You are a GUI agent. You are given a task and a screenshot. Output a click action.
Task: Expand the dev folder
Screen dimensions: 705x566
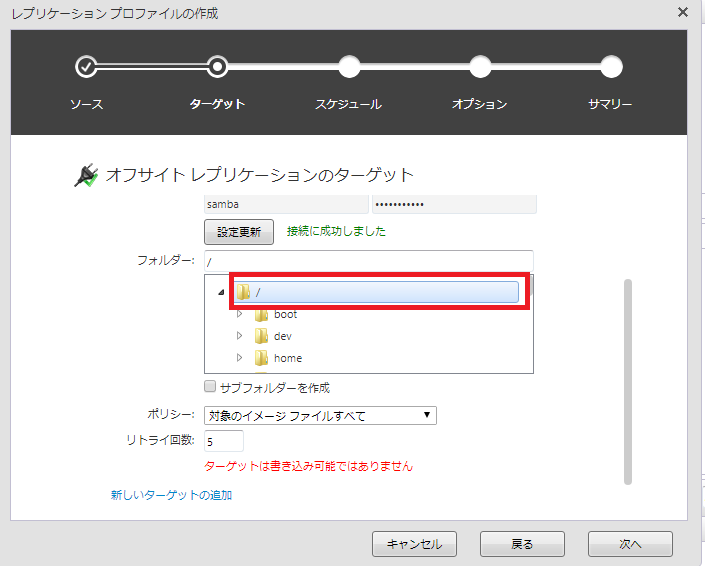[240, 336]
